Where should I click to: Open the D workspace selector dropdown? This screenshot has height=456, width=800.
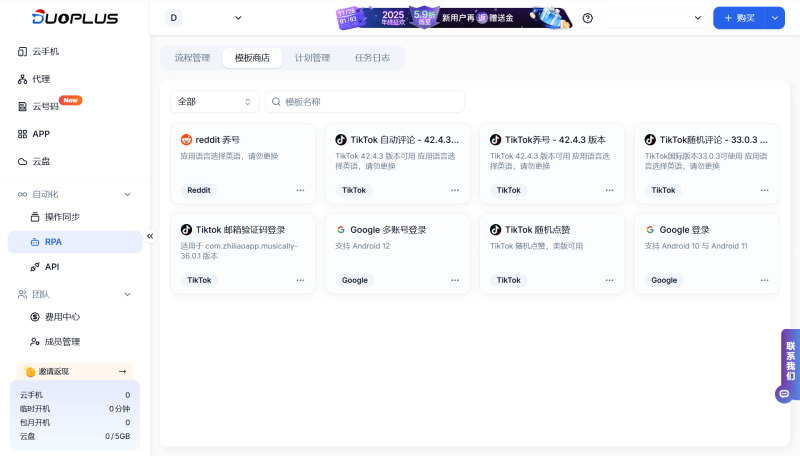click(x=205, y=18)
